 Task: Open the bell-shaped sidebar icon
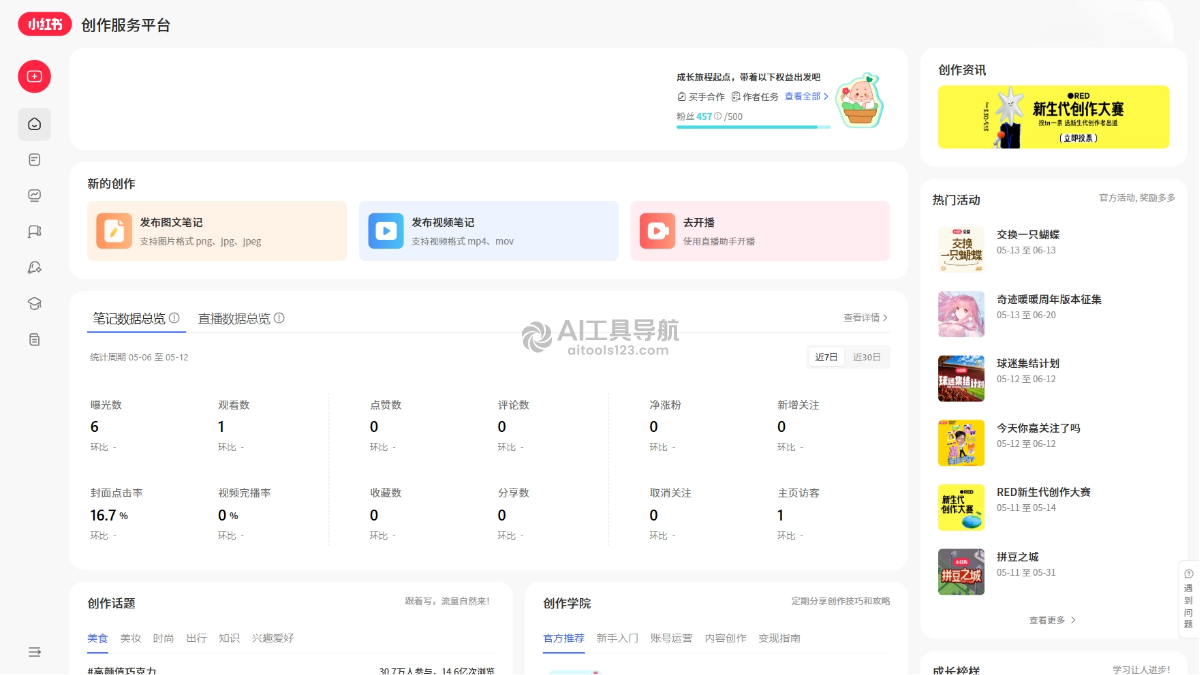point(34,267)
